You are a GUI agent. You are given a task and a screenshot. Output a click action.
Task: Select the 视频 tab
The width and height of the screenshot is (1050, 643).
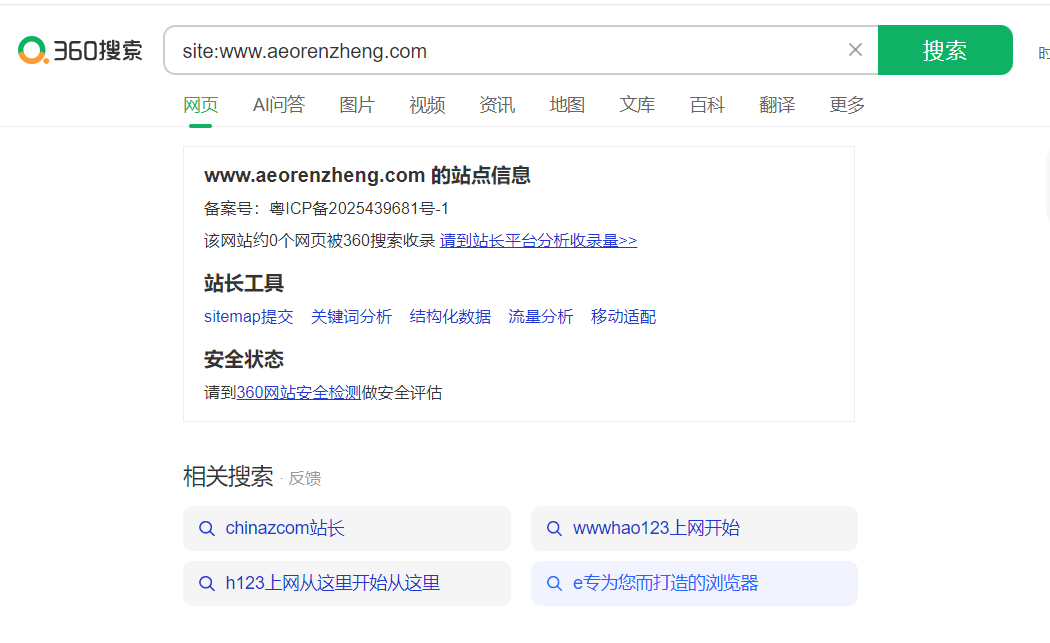(x=427, y=105)
